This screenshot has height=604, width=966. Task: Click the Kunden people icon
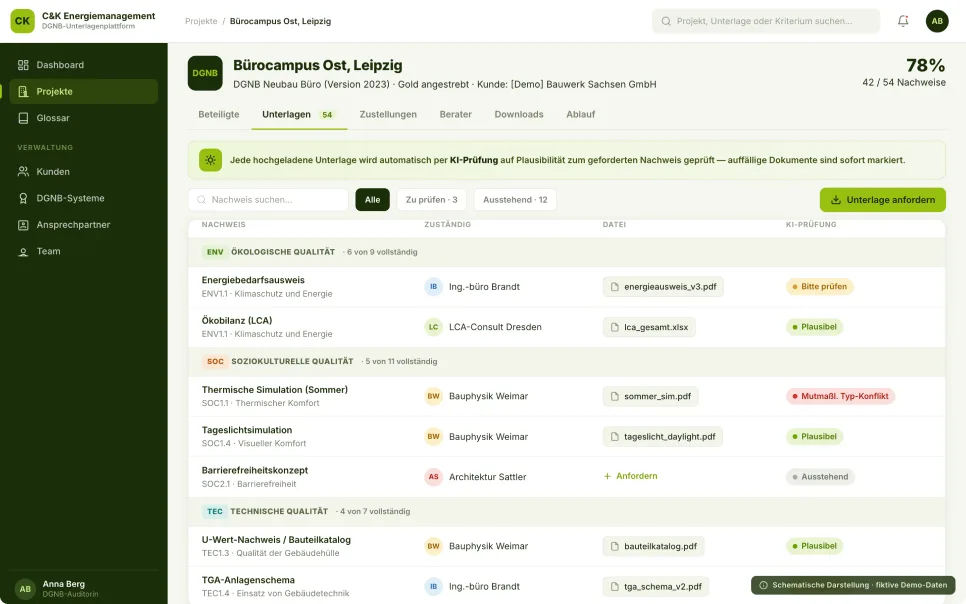tap(23, 171)
